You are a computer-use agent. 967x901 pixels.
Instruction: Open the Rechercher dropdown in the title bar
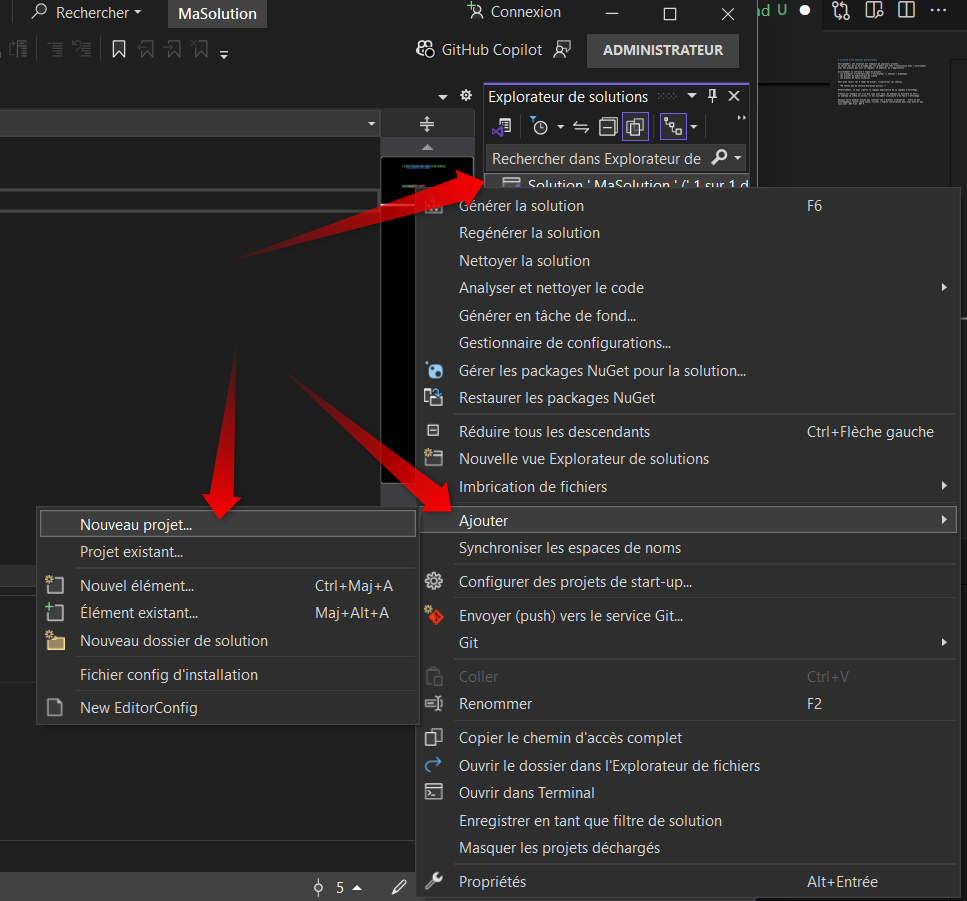(87, 13)
